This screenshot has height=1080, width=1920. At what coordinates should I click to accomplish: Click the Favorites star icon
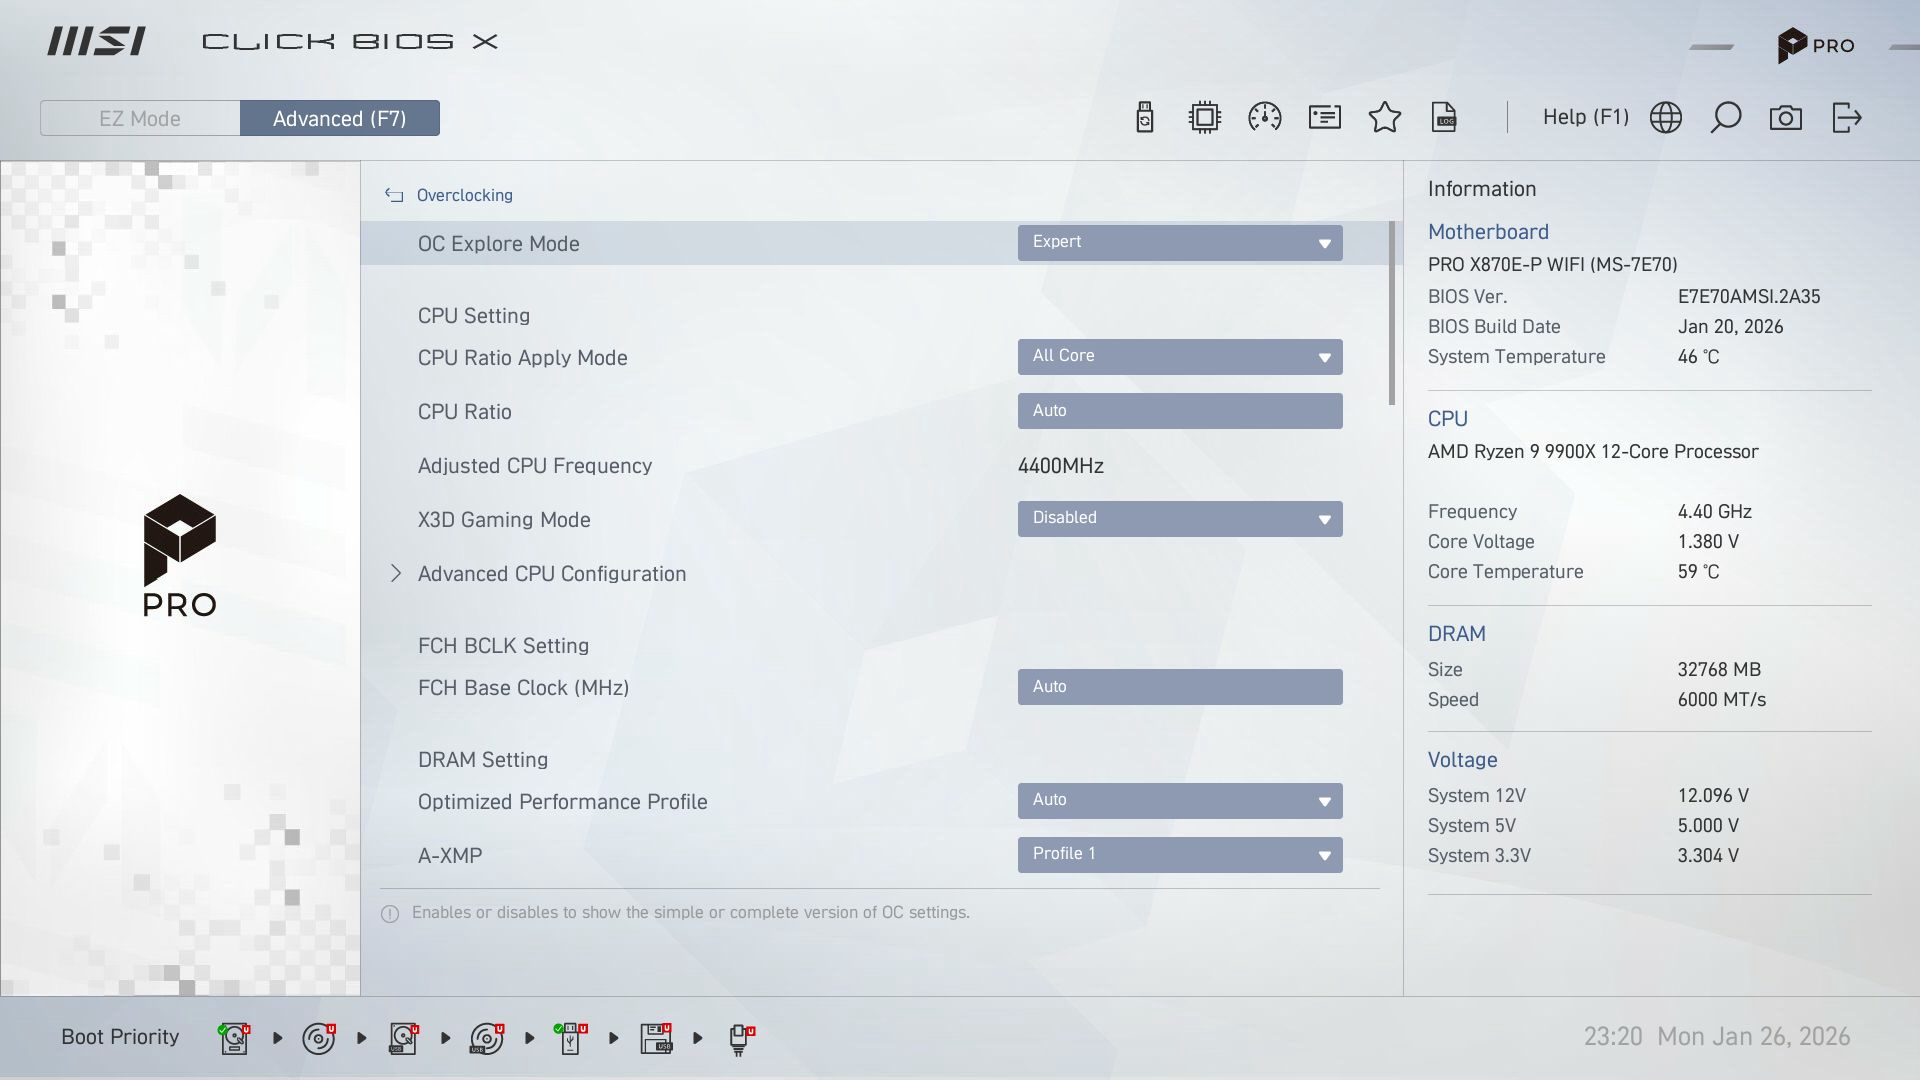(1385, 118)
